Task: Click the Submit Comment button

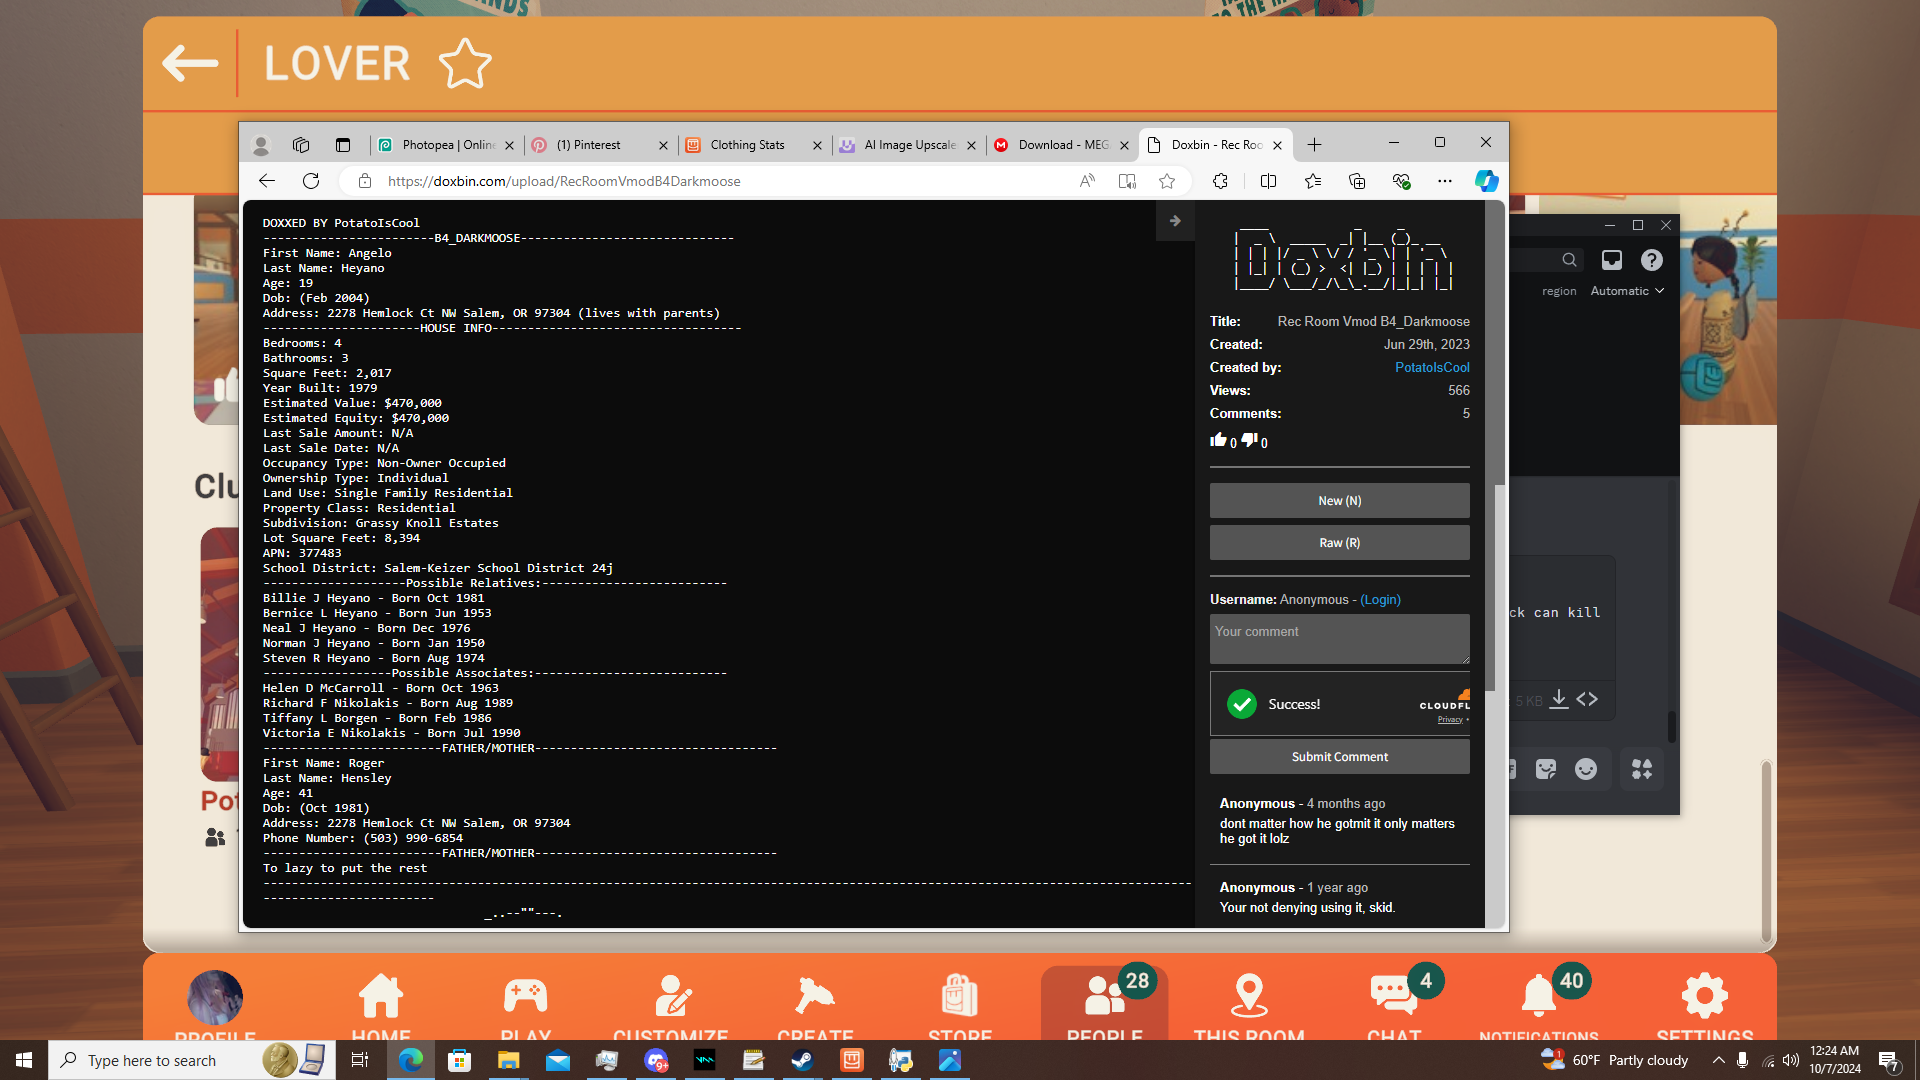Action: tap(1339, 757)
